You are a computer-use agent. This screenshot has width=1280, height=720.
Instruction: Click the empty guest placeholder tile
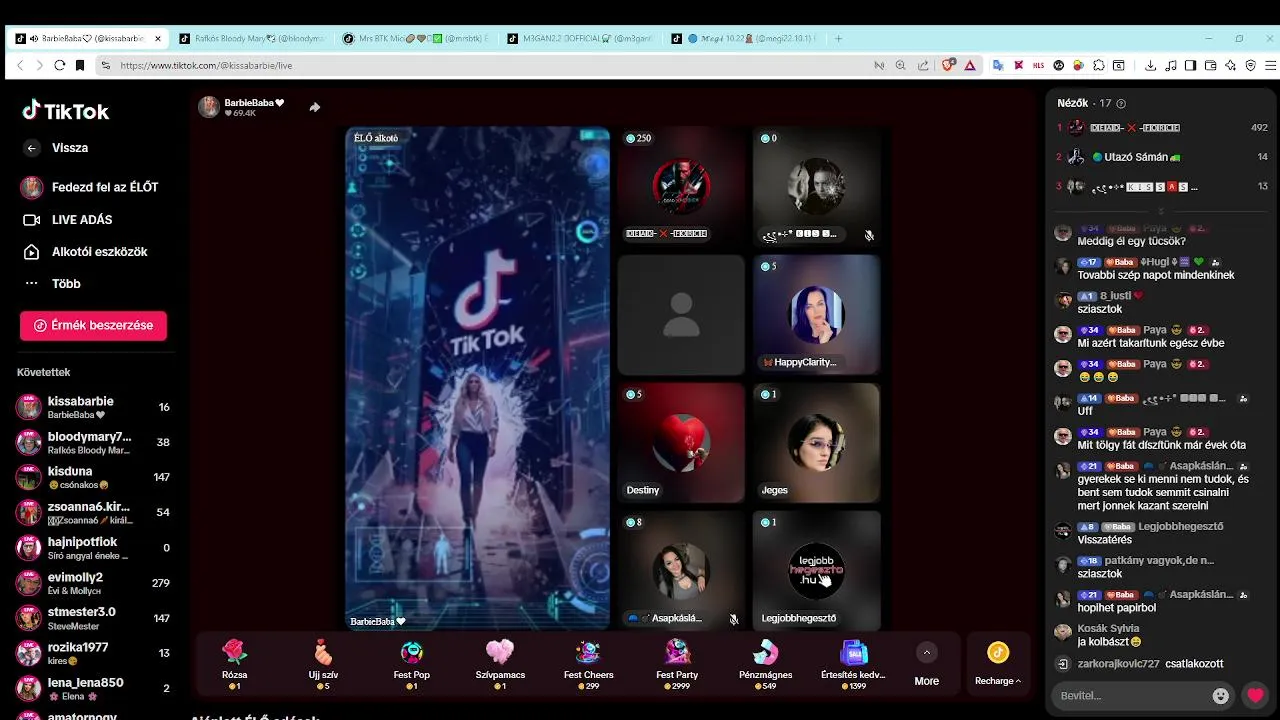pyautogui.click(x=680, y=314)
